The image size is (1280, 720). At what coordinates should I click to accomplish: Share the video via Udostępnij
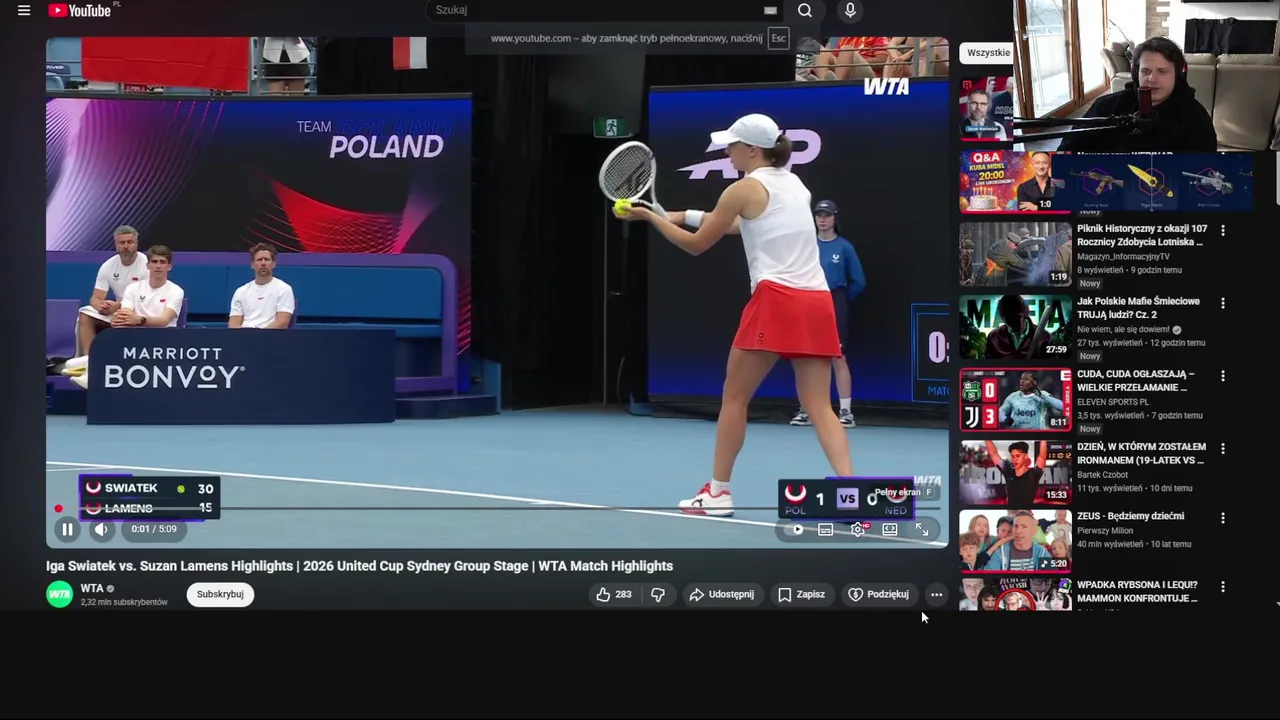(721, 594)
